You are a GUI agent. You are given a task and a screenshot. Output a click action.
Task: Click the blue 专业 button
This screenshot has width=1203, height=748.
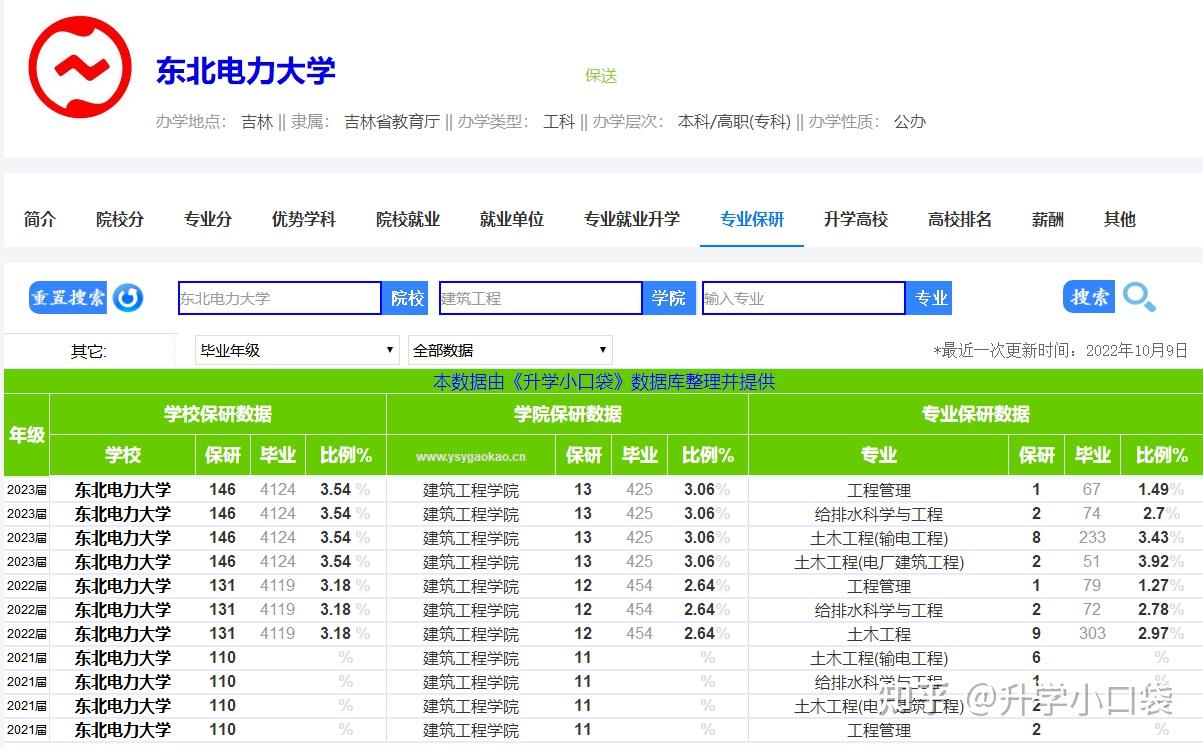point(931,298)
